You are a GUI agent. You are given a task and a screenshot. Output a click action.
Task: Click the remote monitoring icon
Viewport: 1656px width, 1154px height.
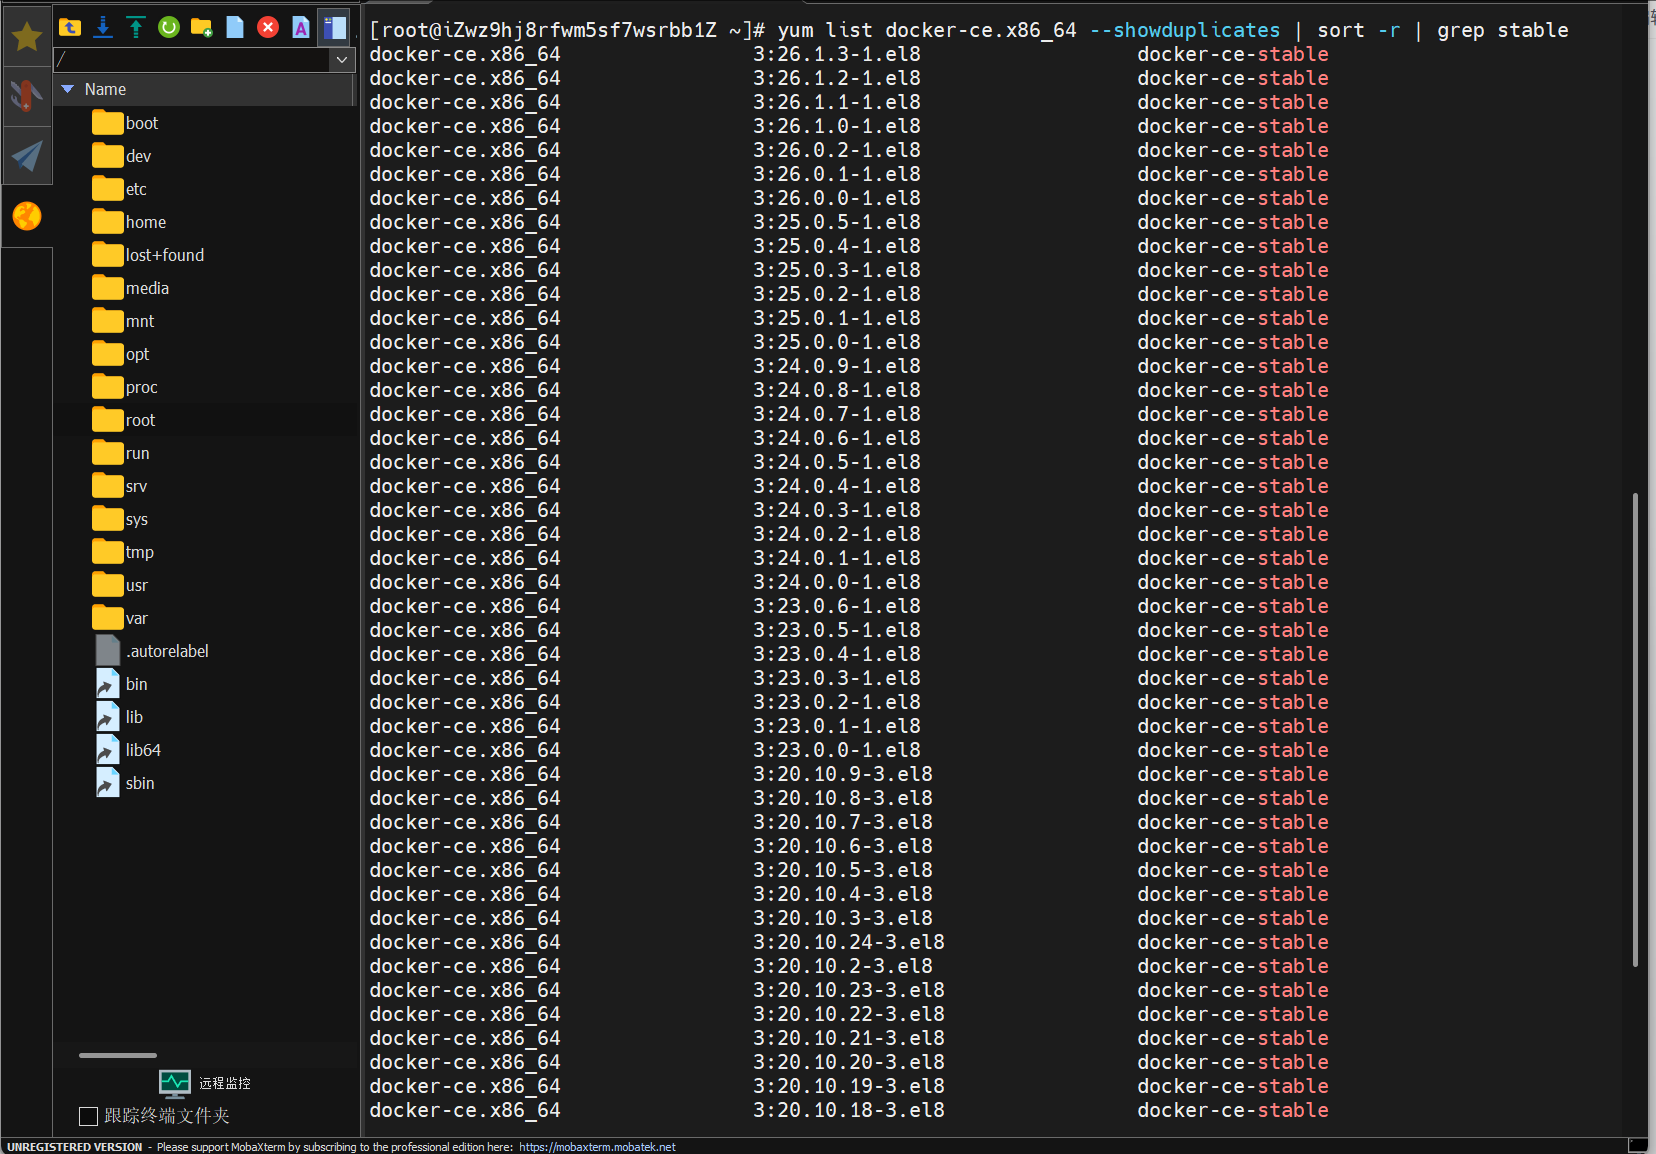[175, 1083]
